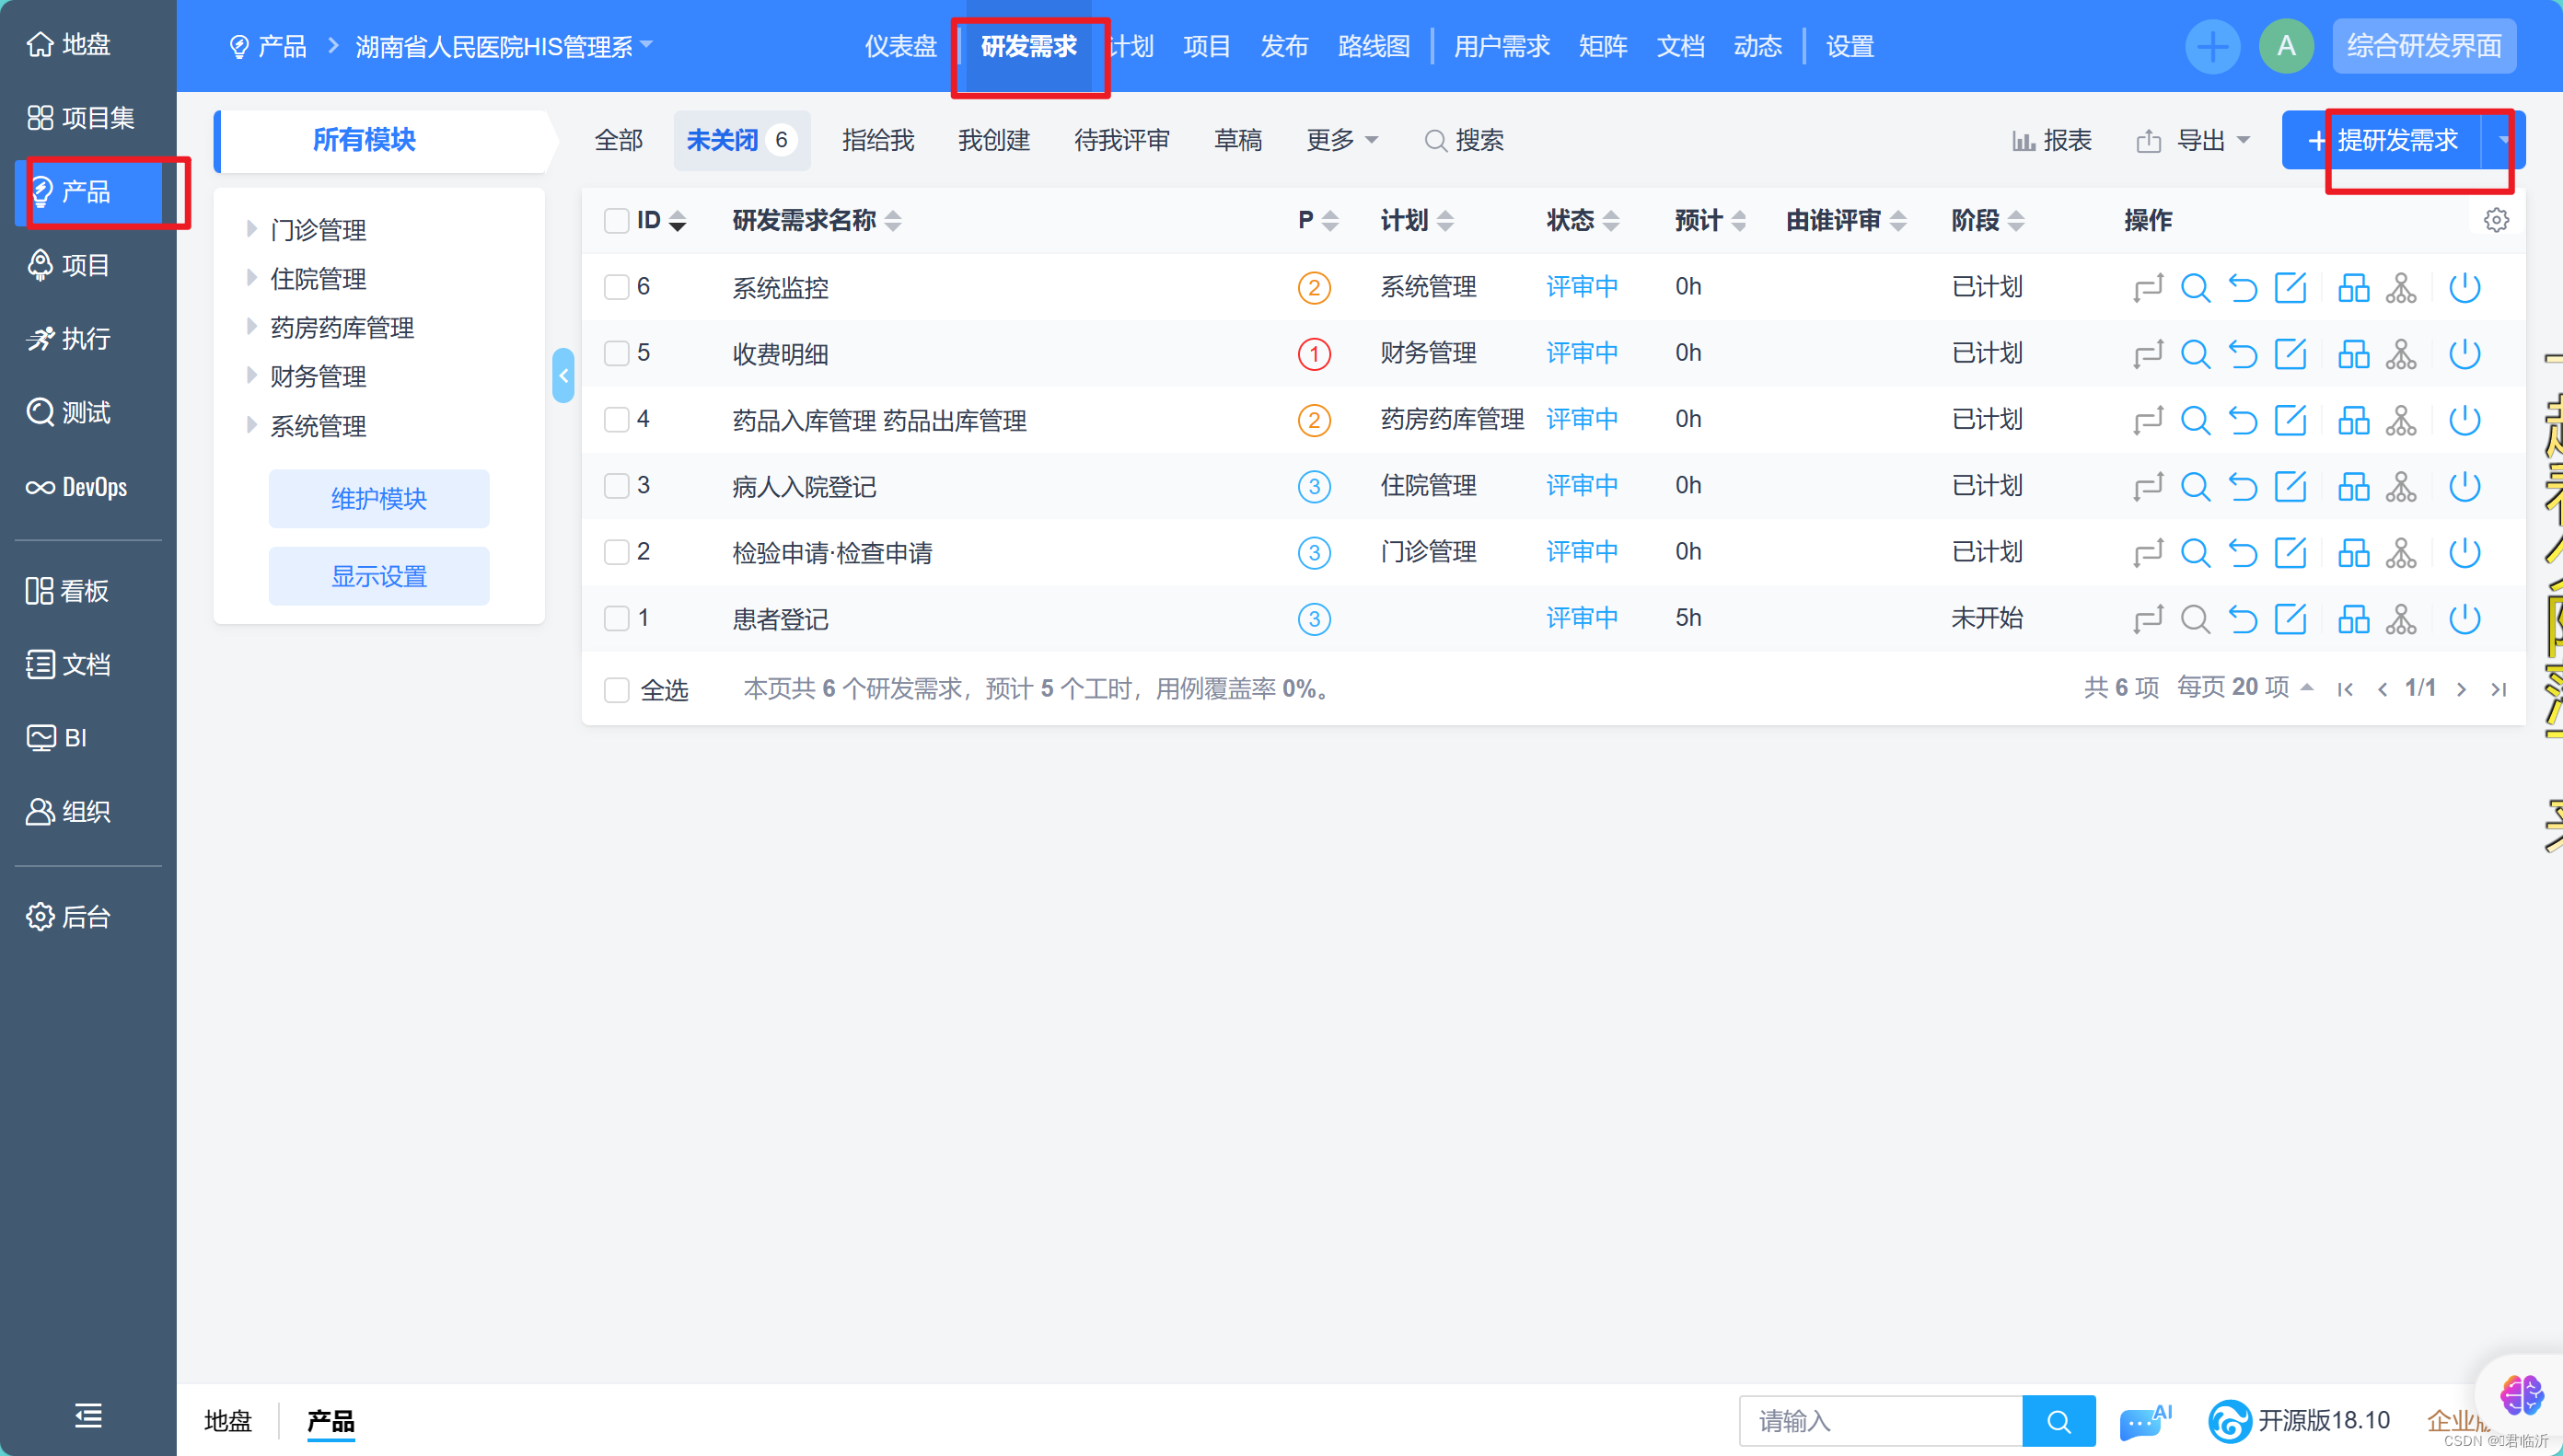Click the close (power) icon for 收费明细 row
The width and height of the screenshot is (2563, 1456).
click(x=2464, y=354)
